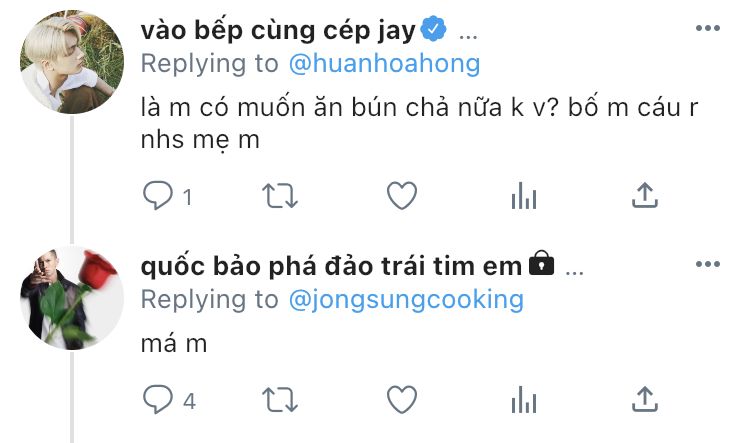This screenshot has height=443, width=750.
Task: Open more options for cép jay tweet
Action: (x=708, y=28)
